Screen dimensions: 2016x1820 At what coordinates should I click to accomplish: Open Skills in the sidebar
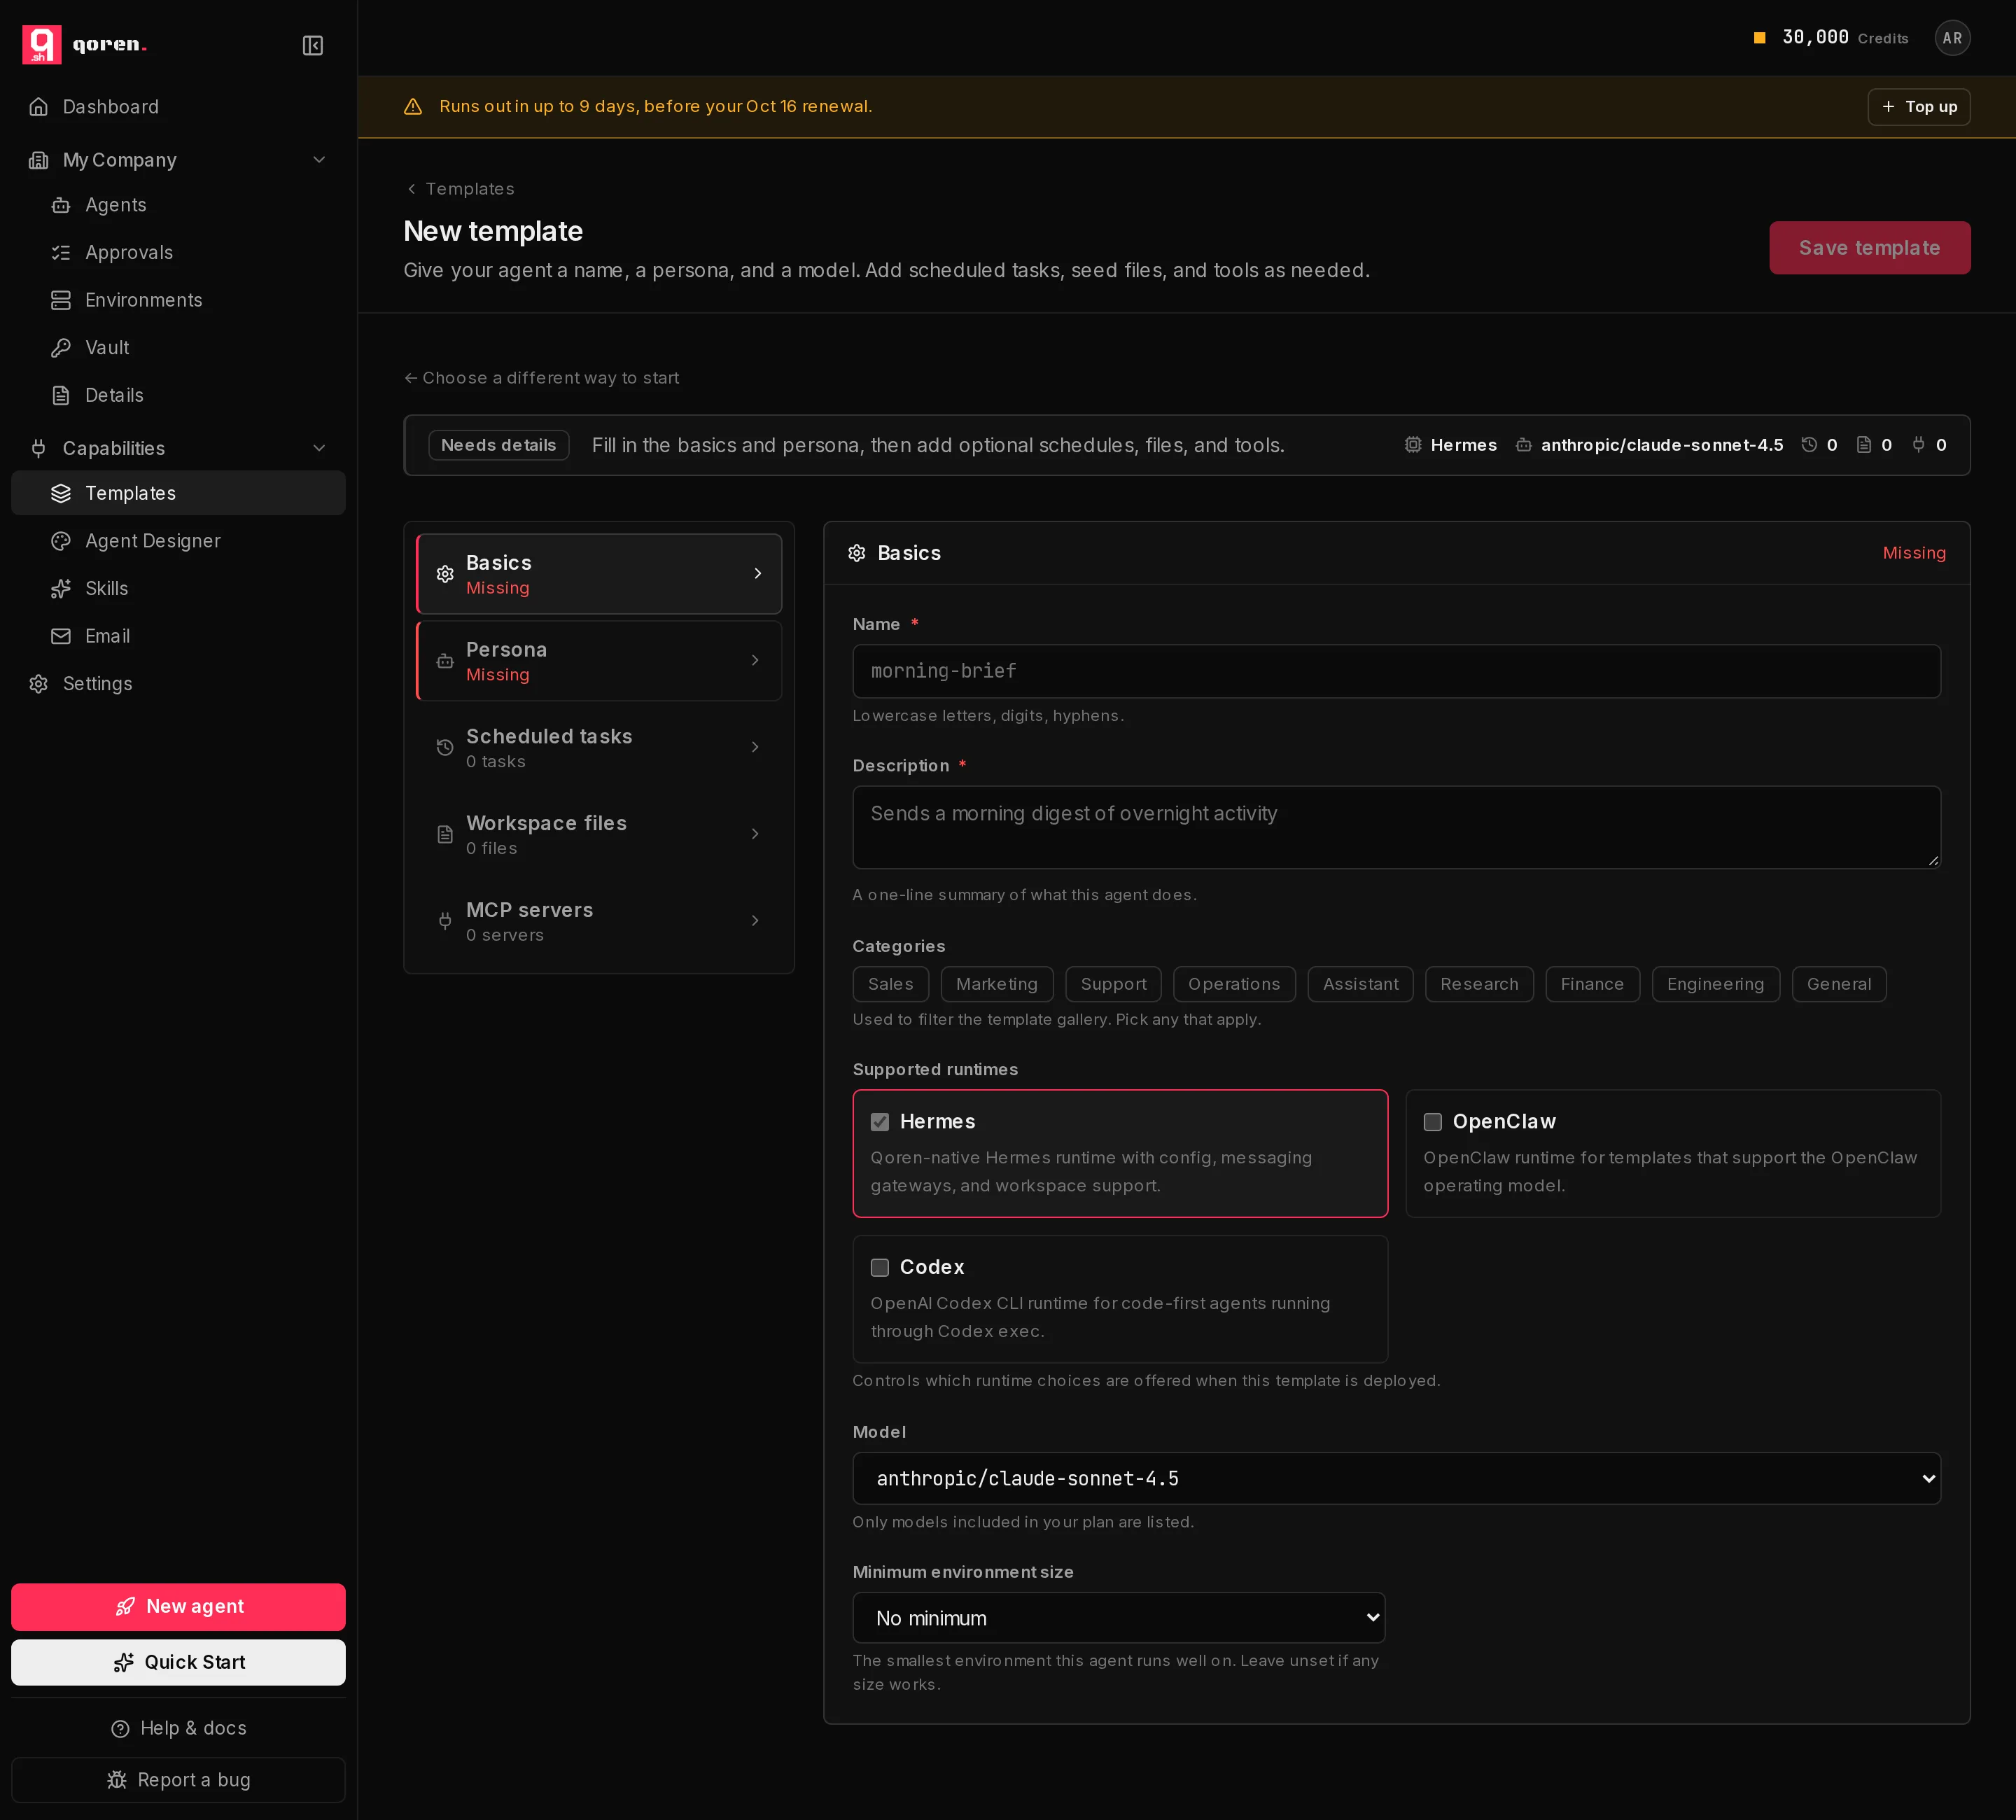click(x=178, y=588)
